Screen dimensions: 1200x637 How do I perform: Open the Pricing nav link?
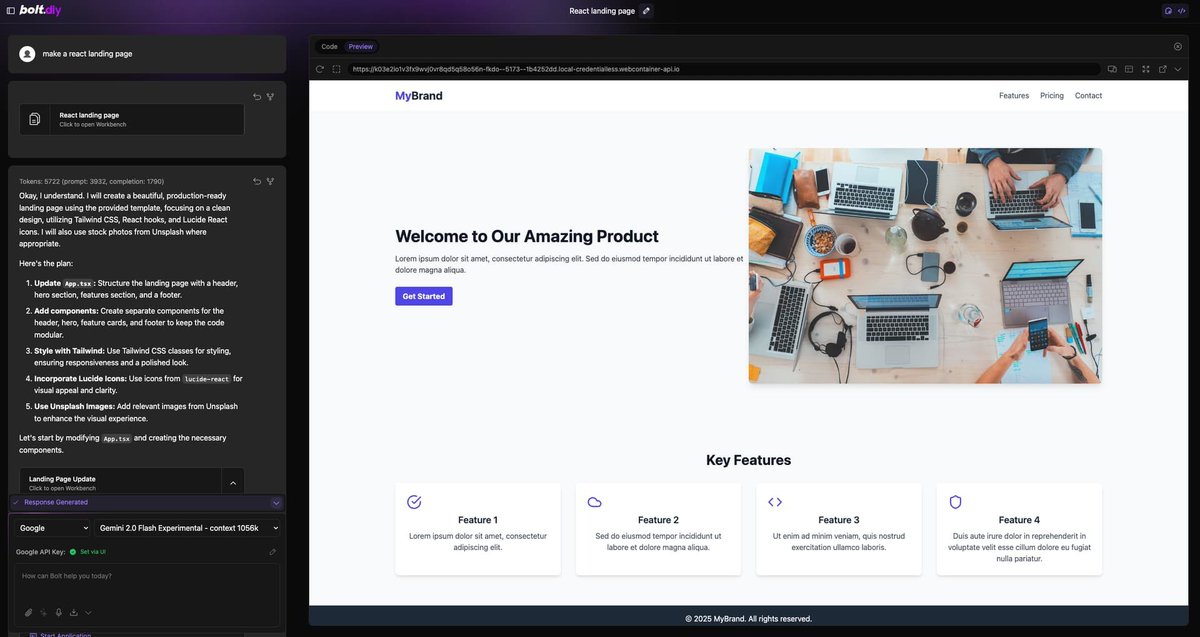[x=1052, y=96]
